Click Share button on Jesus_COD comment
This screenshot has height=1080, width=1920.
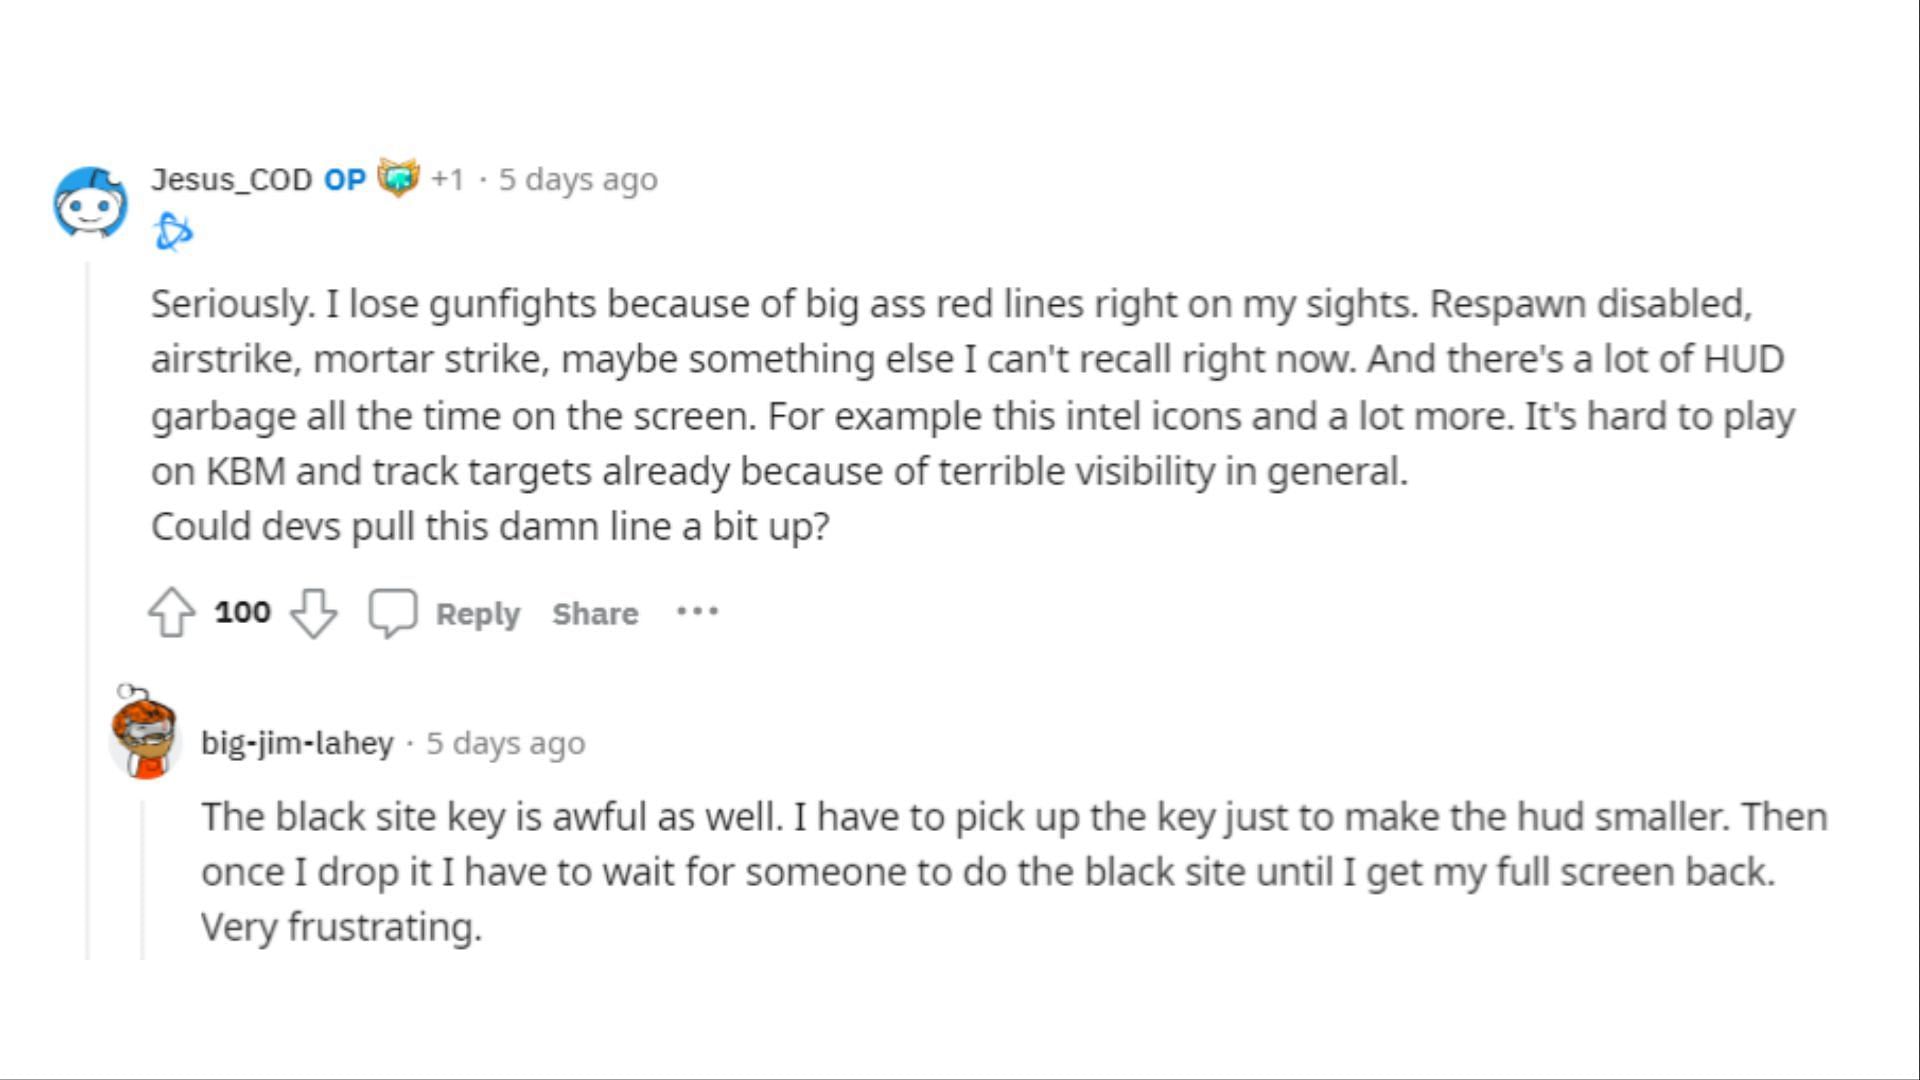coord(595,612)
